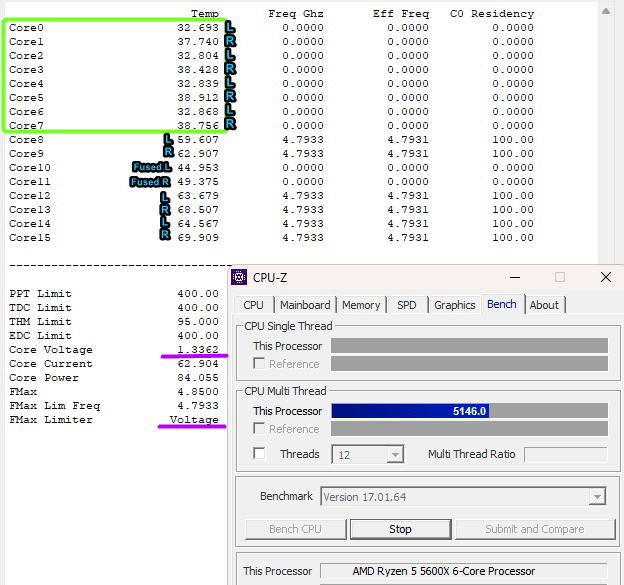The image size is (624, 585).
Task: Click the CPU-Z application icon in the title bar
Action: 239,277
